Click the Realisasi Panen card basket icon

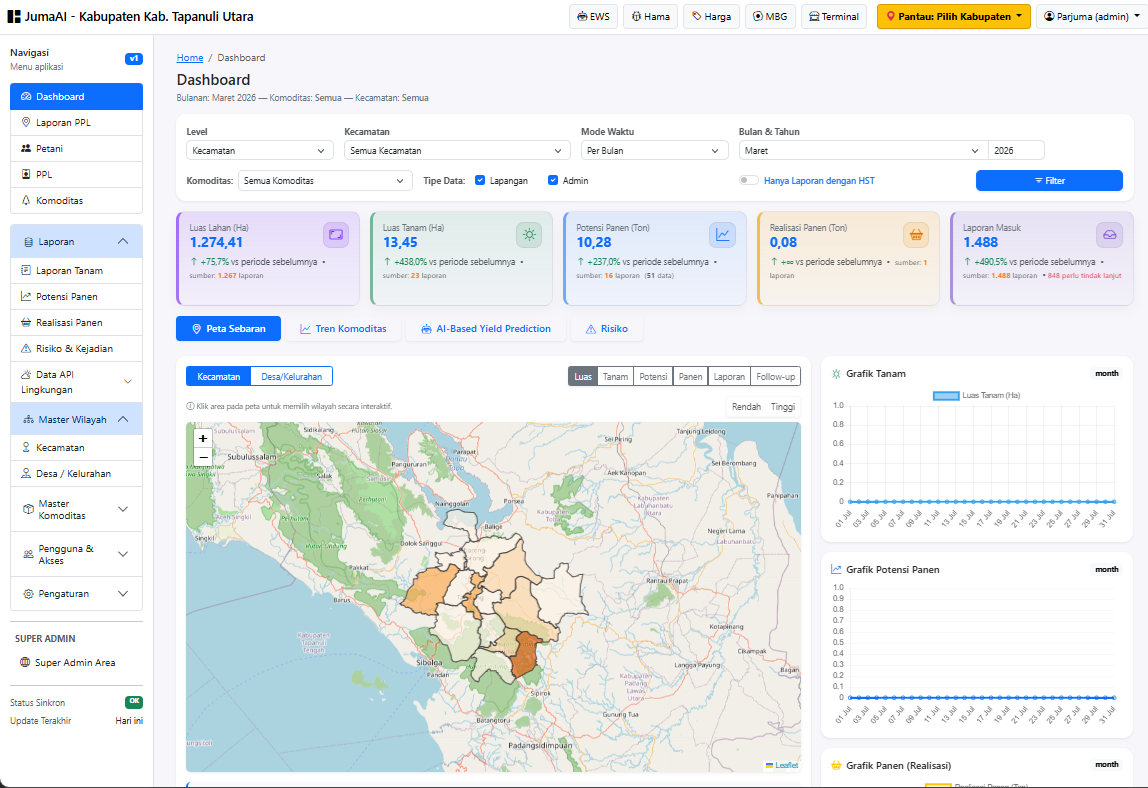pyautogui.click(x=916, y=235)
